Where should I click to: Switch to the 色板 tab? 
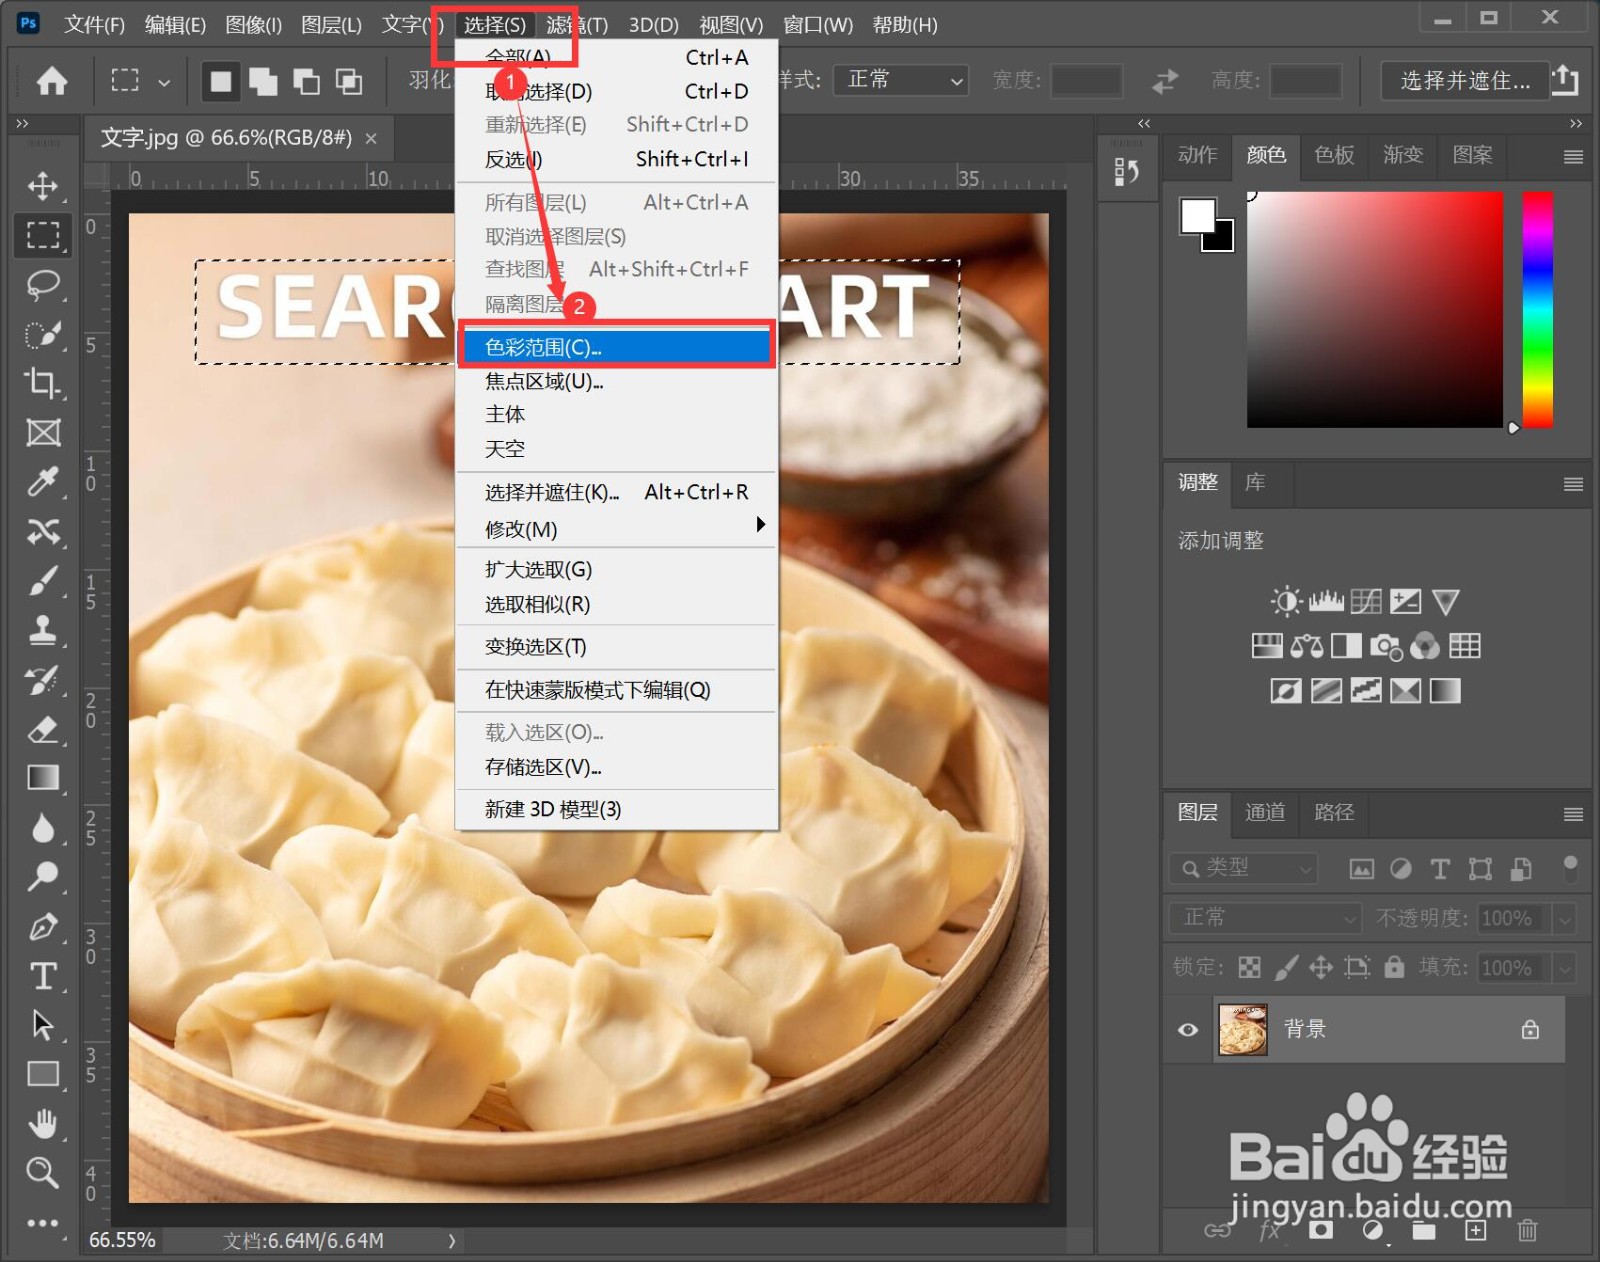tap(1334, 155)
